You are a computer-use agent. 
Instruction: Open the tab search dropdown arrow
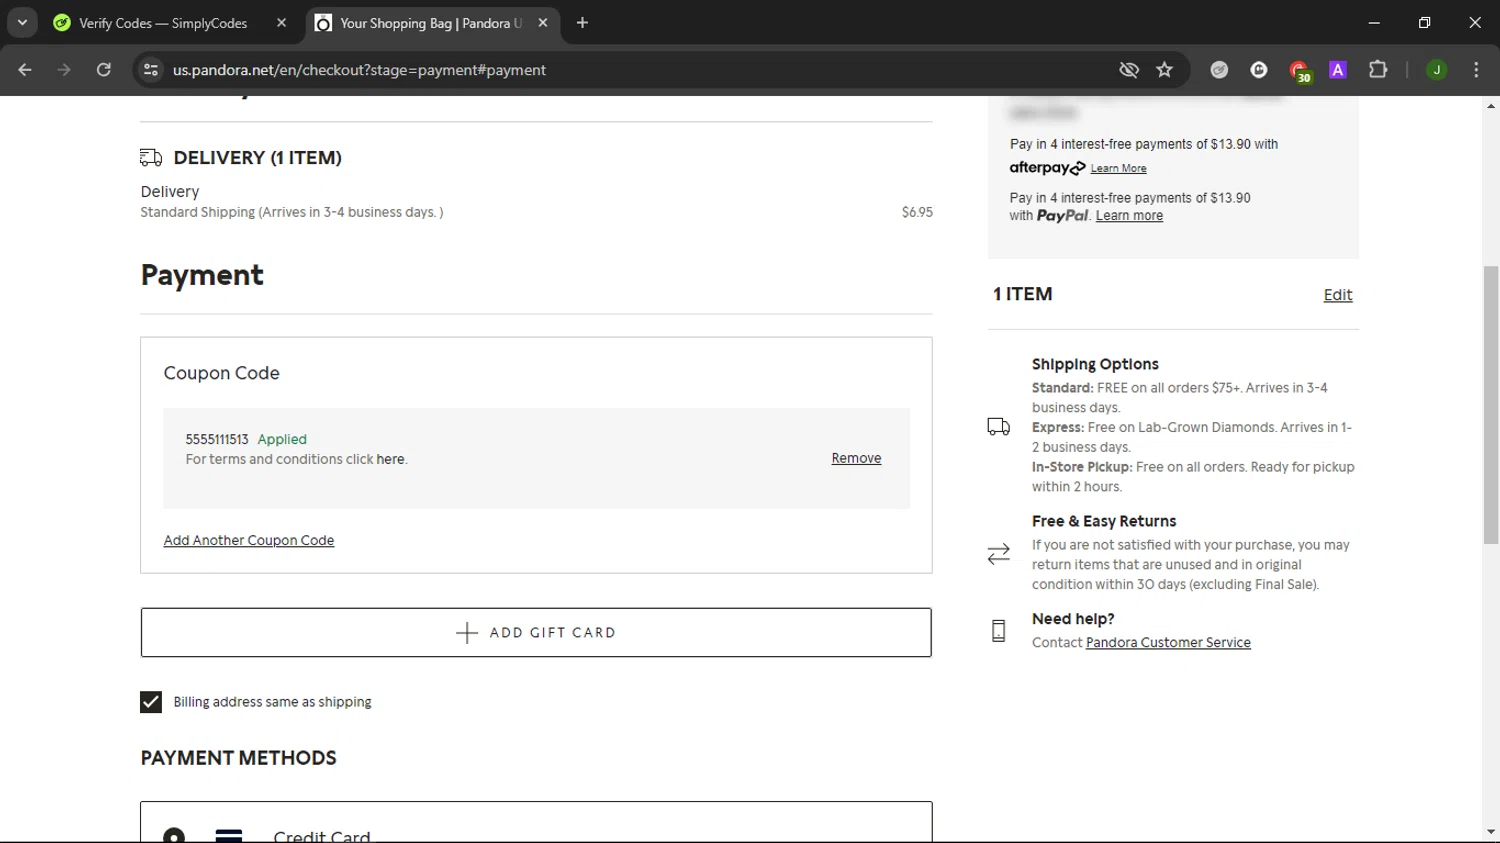click(22, 22)
